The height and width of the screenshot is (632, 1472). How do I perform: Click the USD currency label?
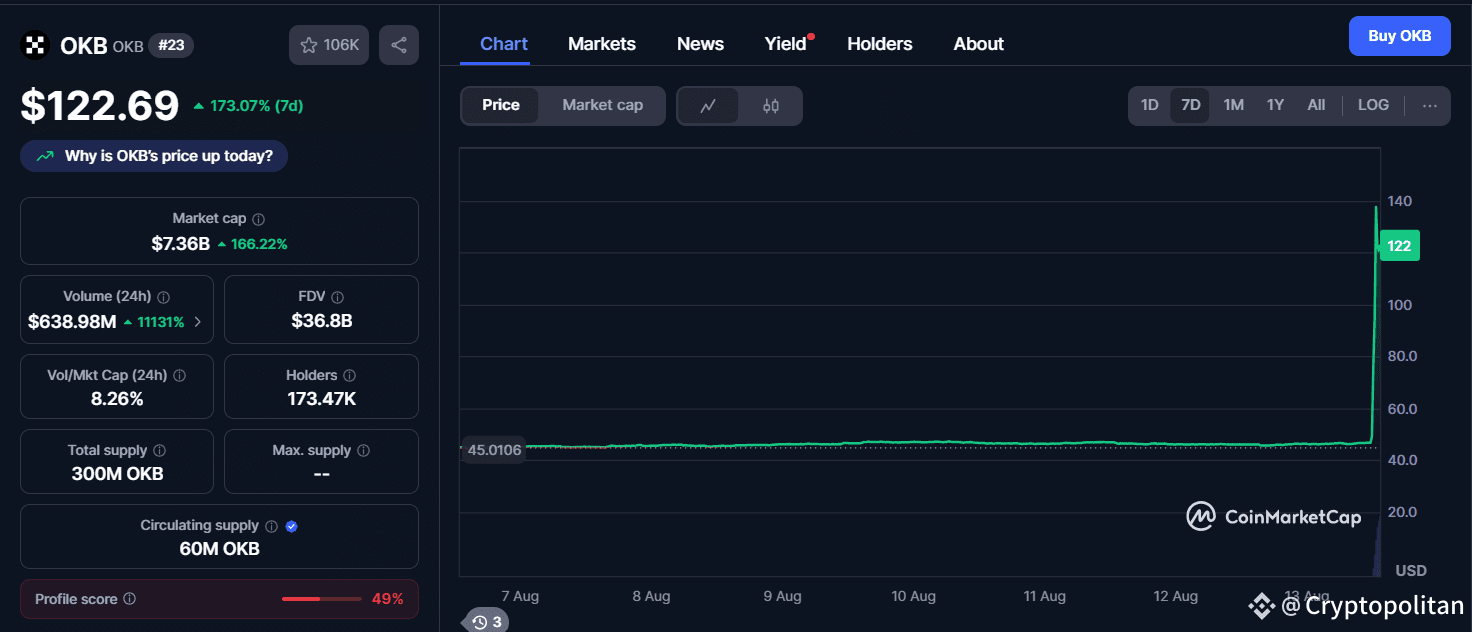click(1411, 571)
